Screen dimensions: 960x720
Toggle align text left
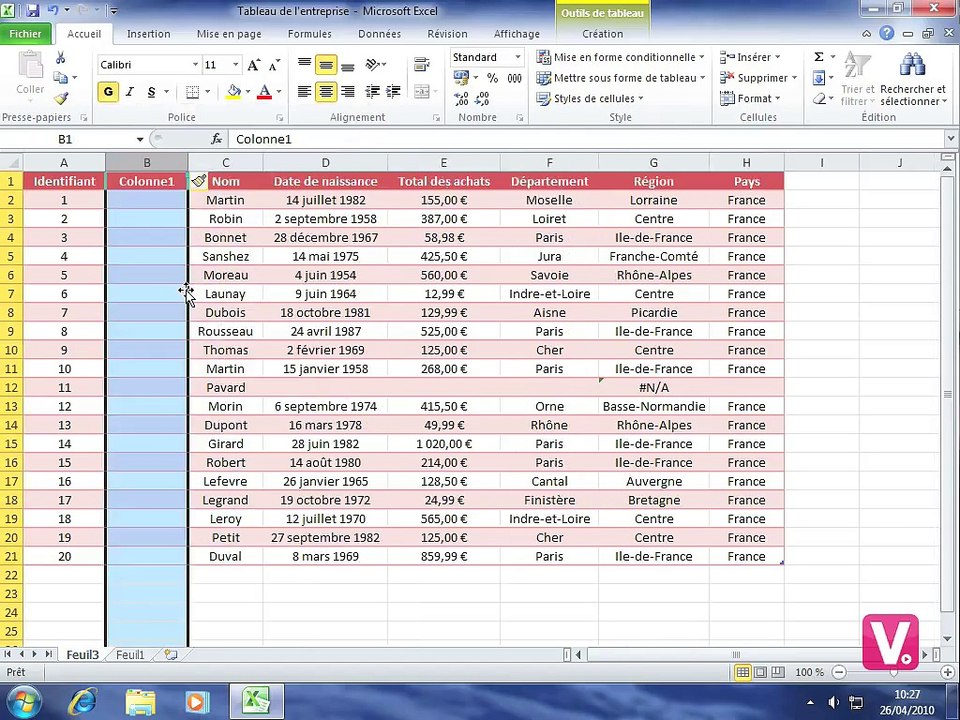click(x=304, y=92)
